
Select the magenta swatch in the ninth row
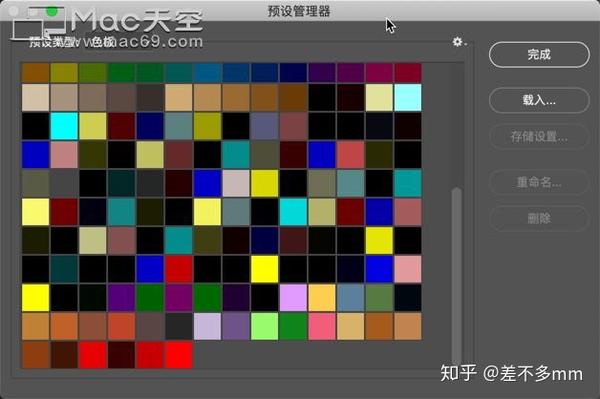pos(179,298)
